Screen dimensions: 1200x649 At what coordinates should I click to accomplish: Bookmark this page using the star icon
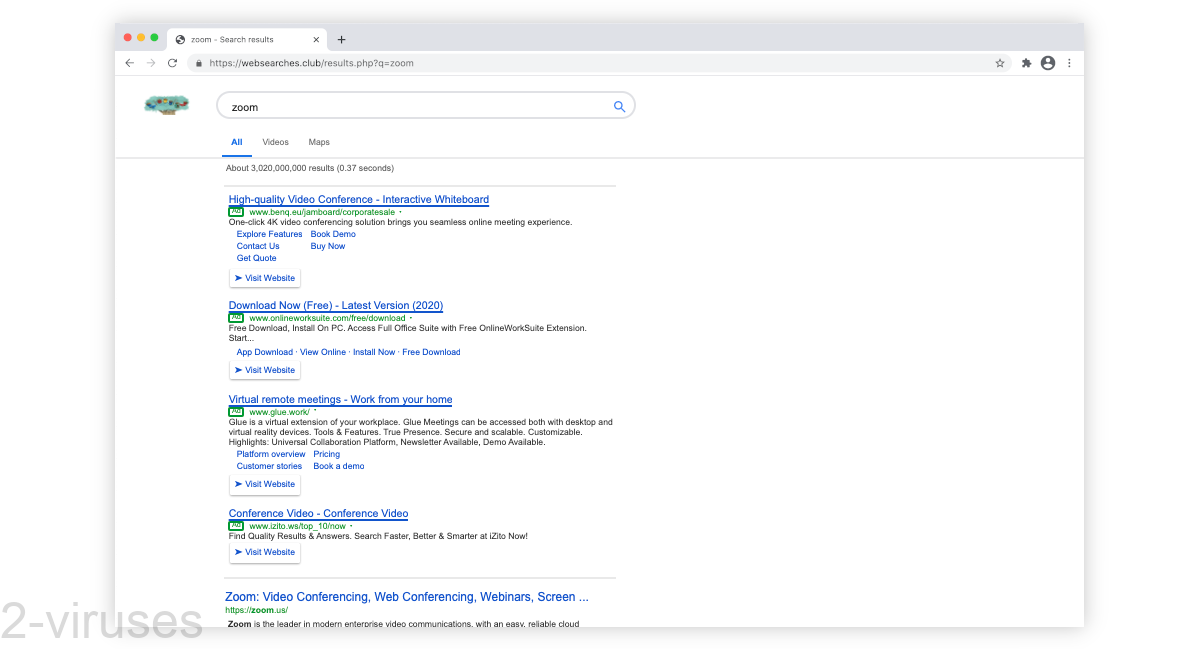click(x=1000, y=62)
